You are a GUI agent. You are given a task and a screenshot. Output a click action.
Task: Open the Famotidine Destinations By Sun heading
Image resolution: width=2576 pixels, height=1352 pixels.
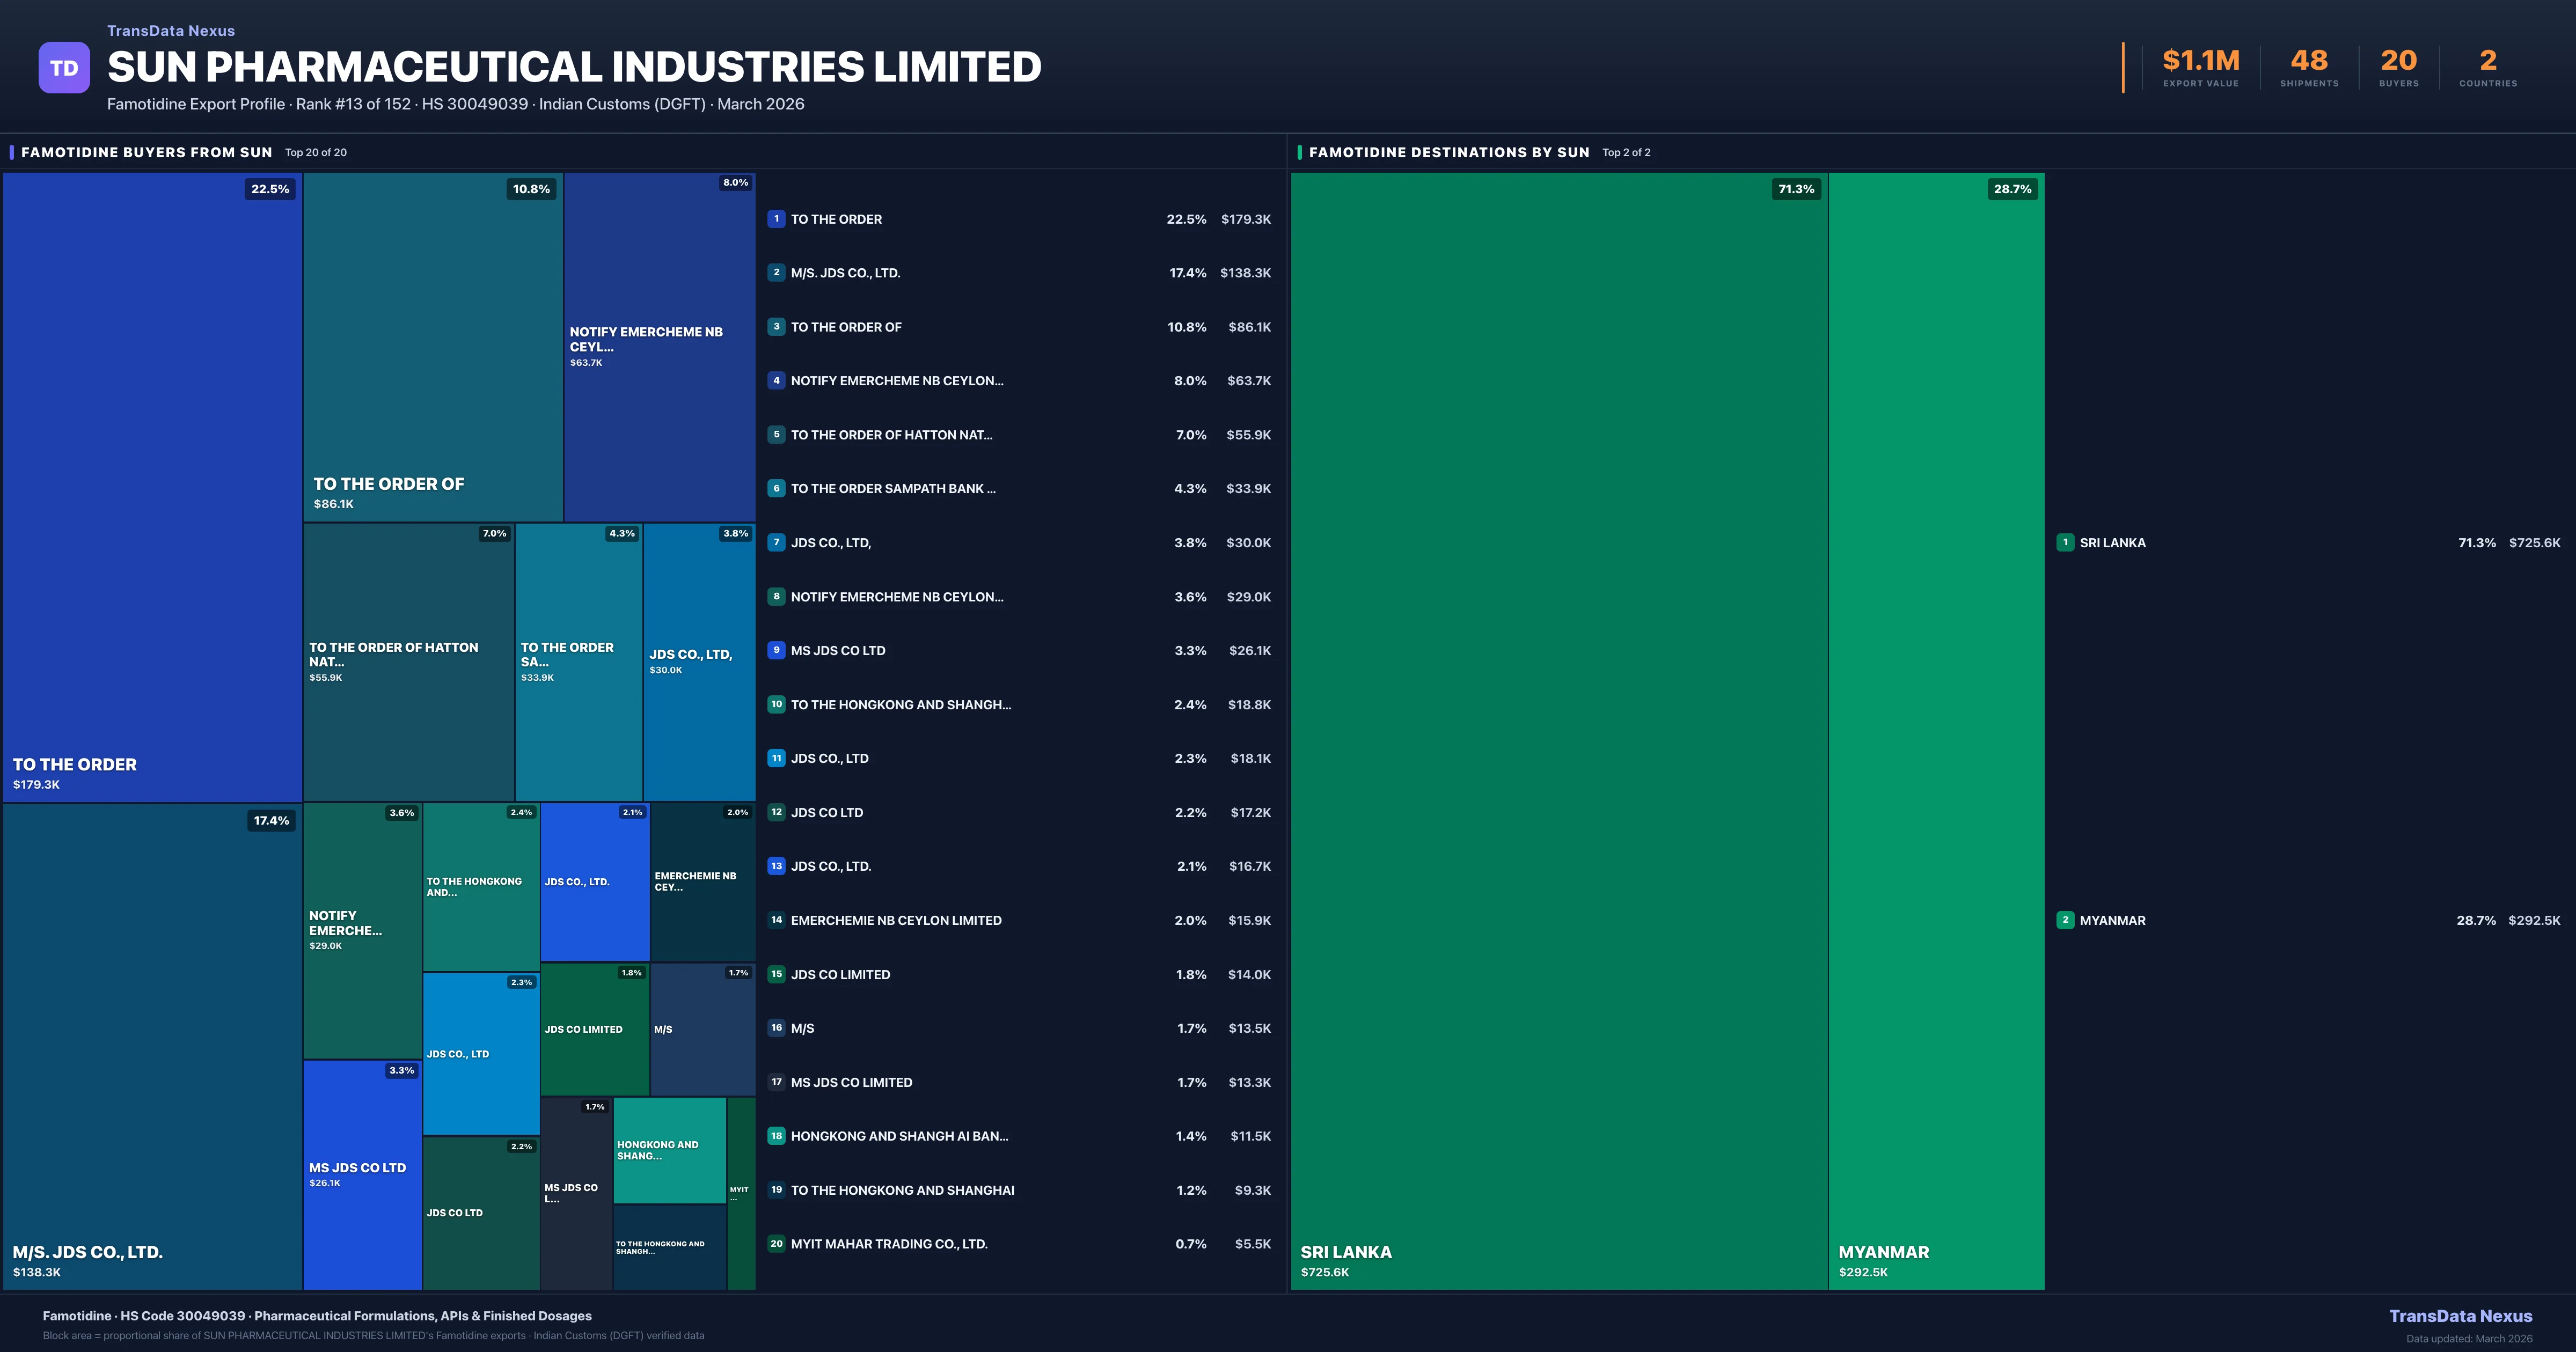point(1448,152)
